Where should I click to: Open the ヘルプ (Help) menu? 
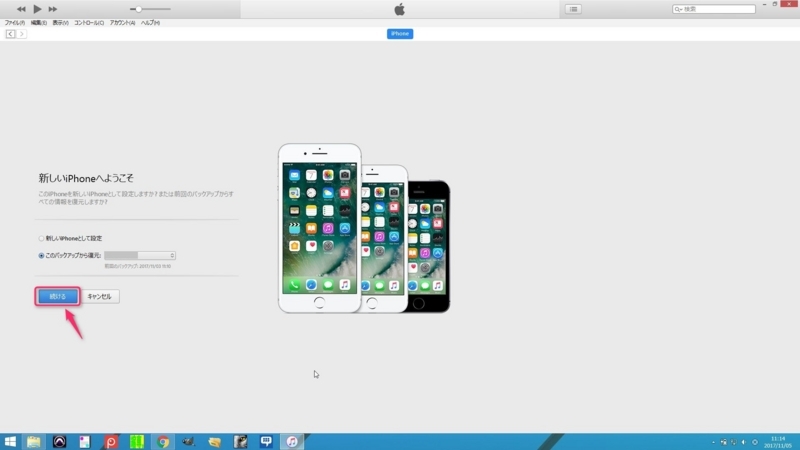(150, 22)
